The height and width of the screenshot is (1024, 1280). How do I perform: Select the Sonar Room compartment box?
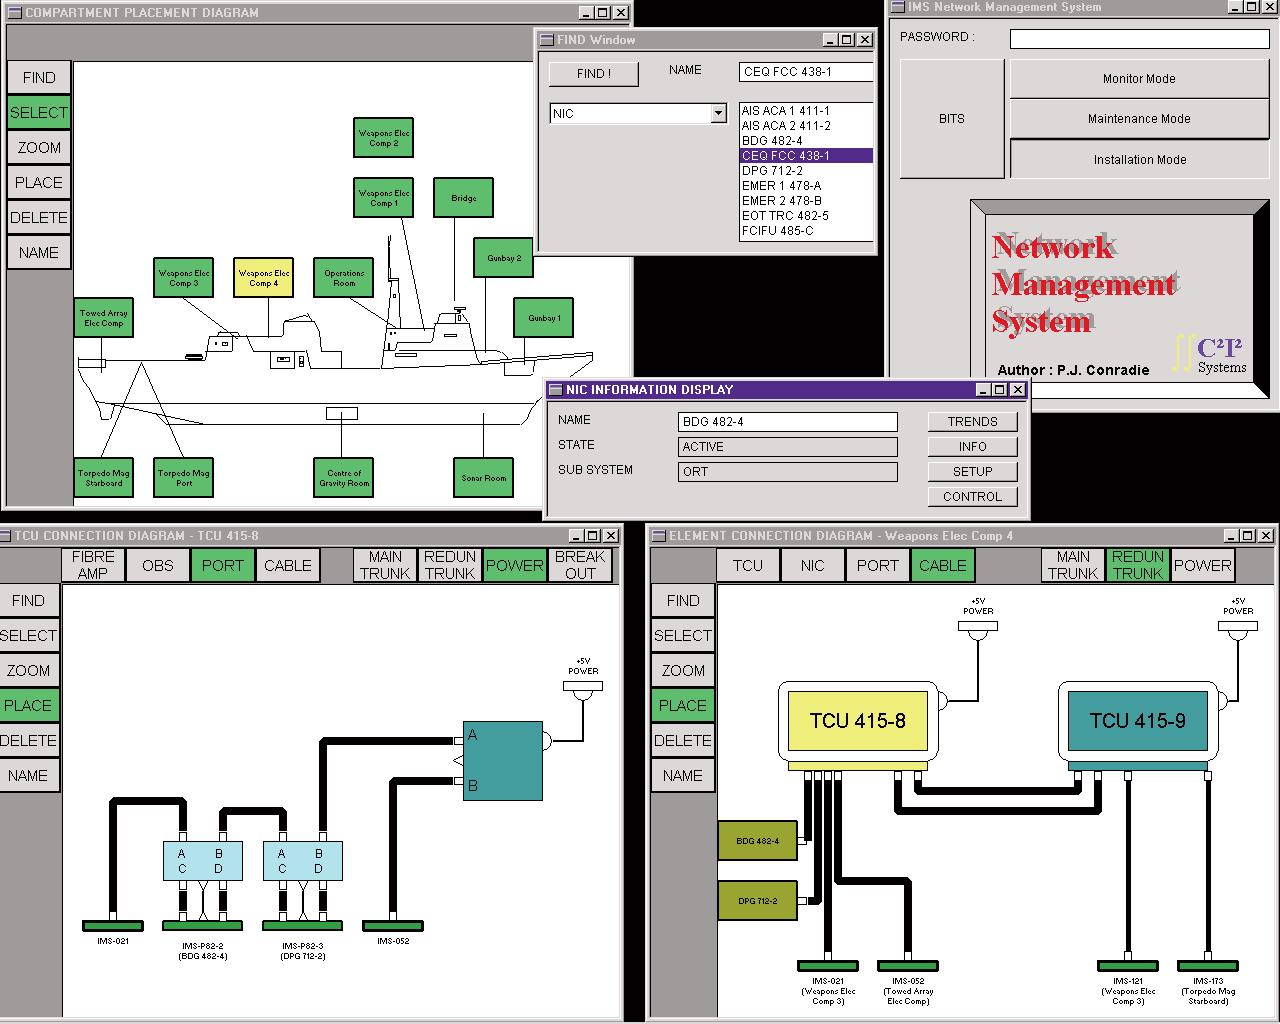coord(484,478)
